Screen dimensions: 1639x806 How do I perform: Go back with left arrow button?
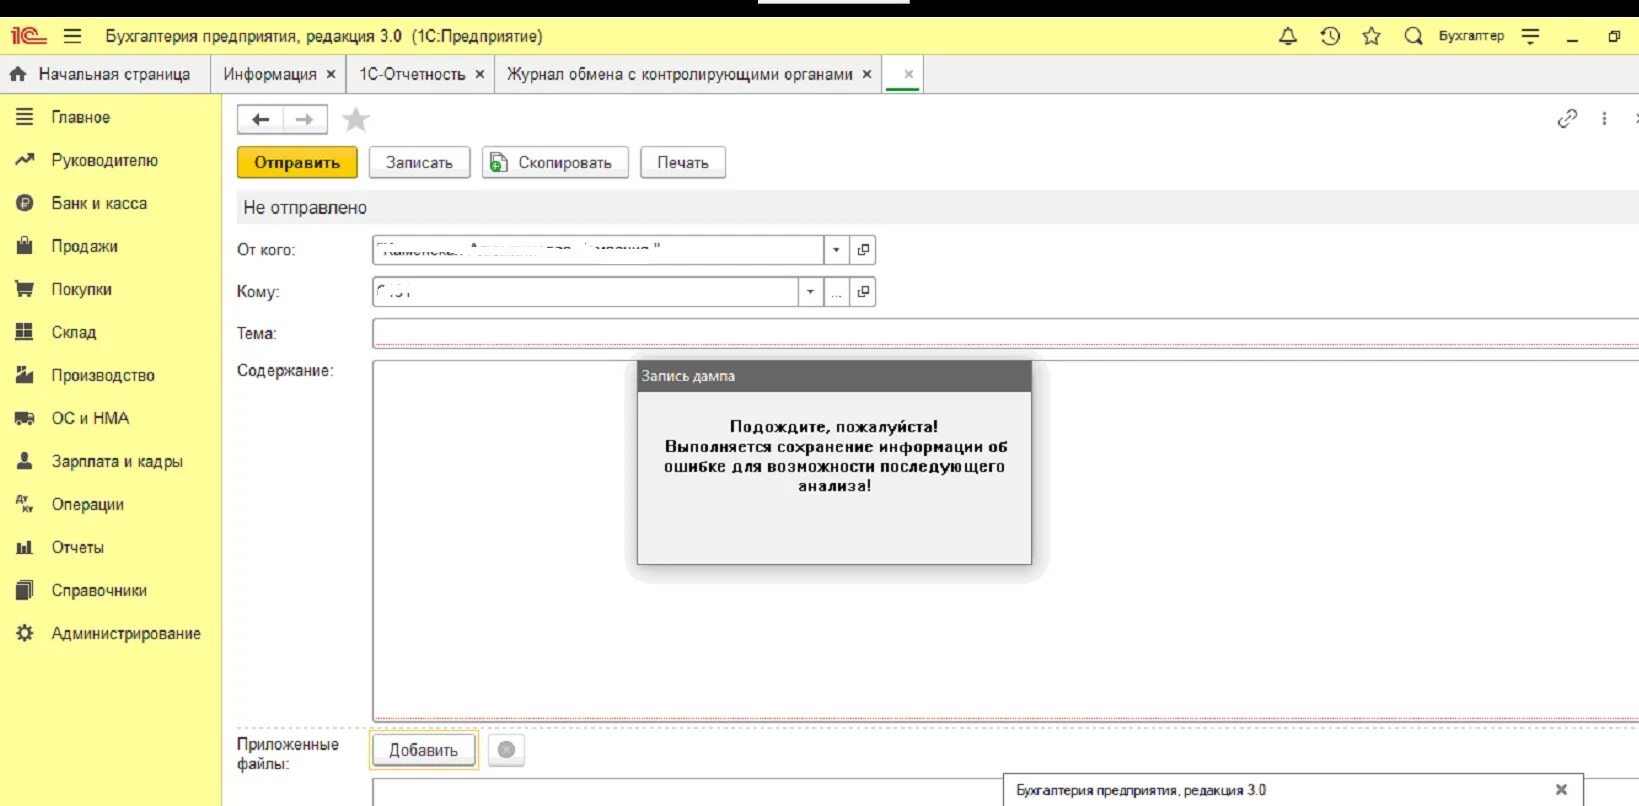(x=260, y=120)
